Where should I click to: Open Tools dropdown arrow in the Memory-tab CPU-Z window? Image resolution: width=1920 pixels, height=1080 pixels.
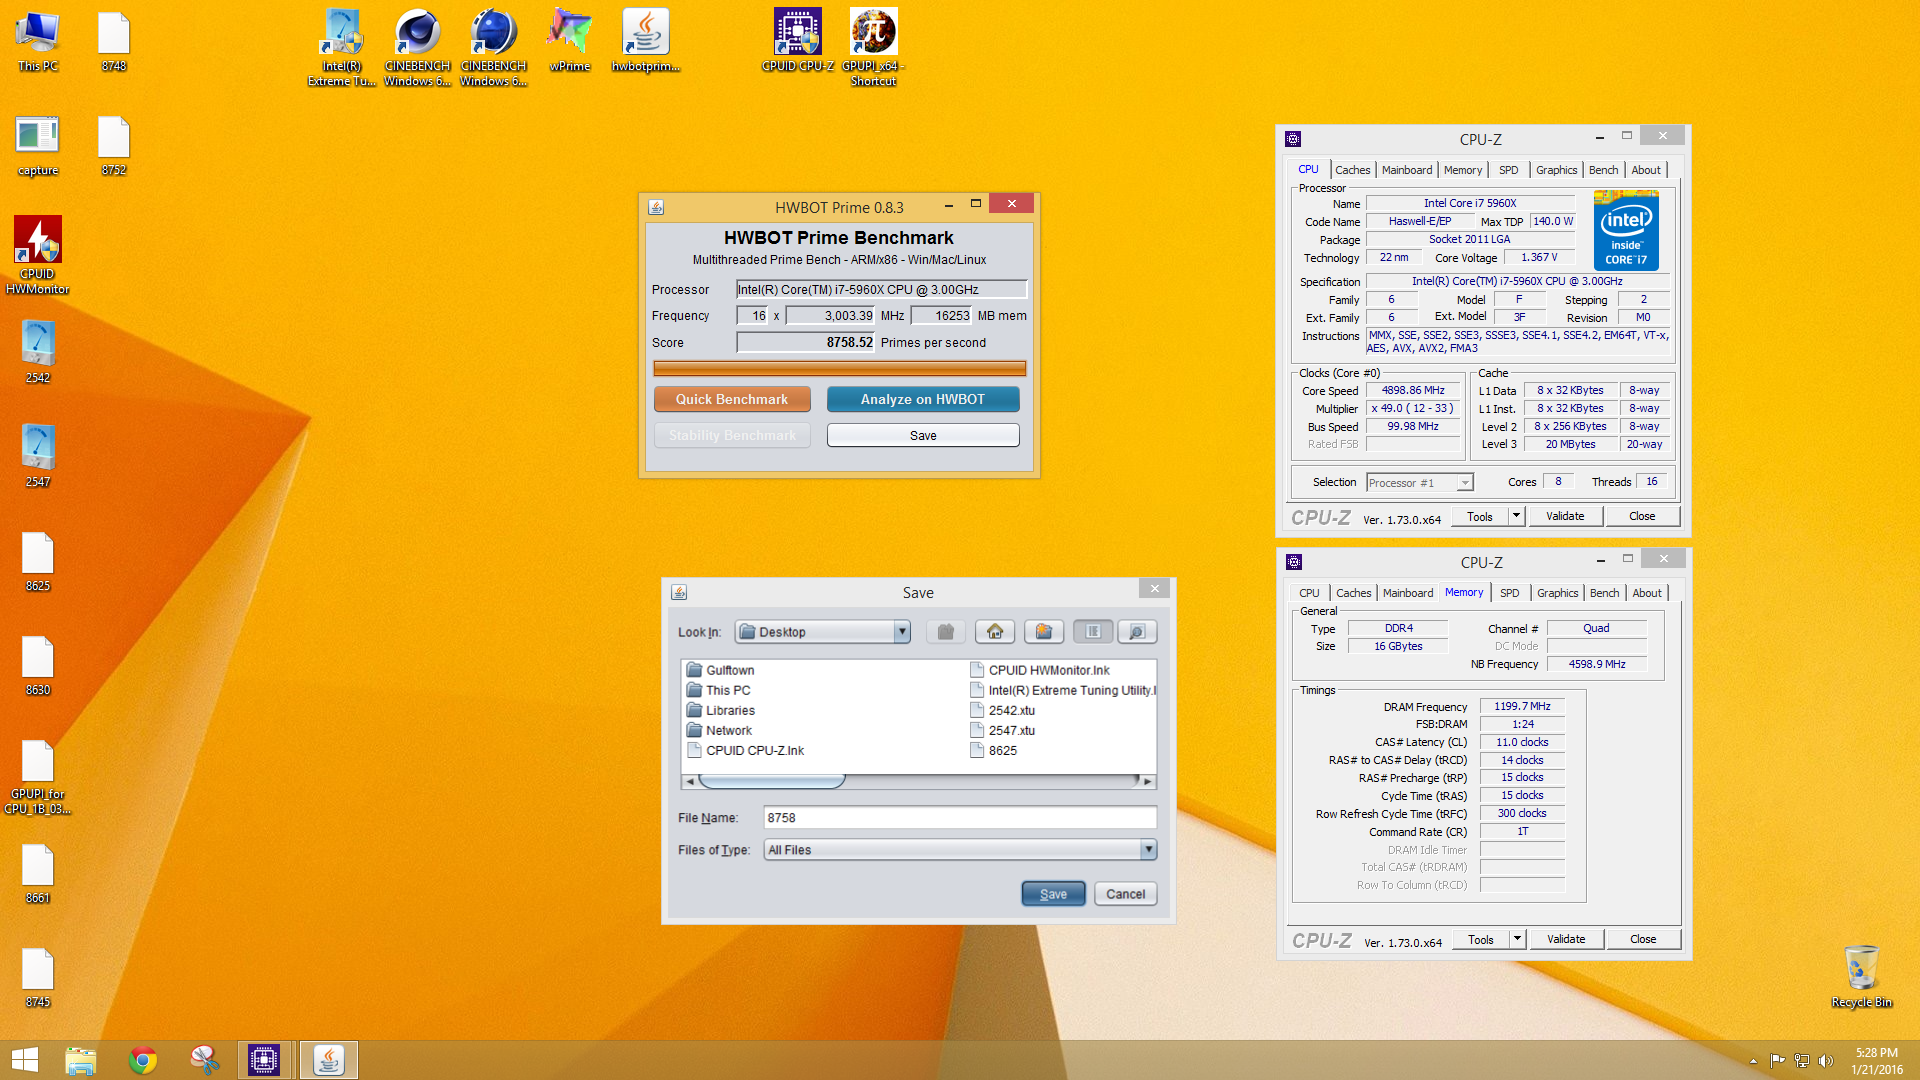(1517, 939)
